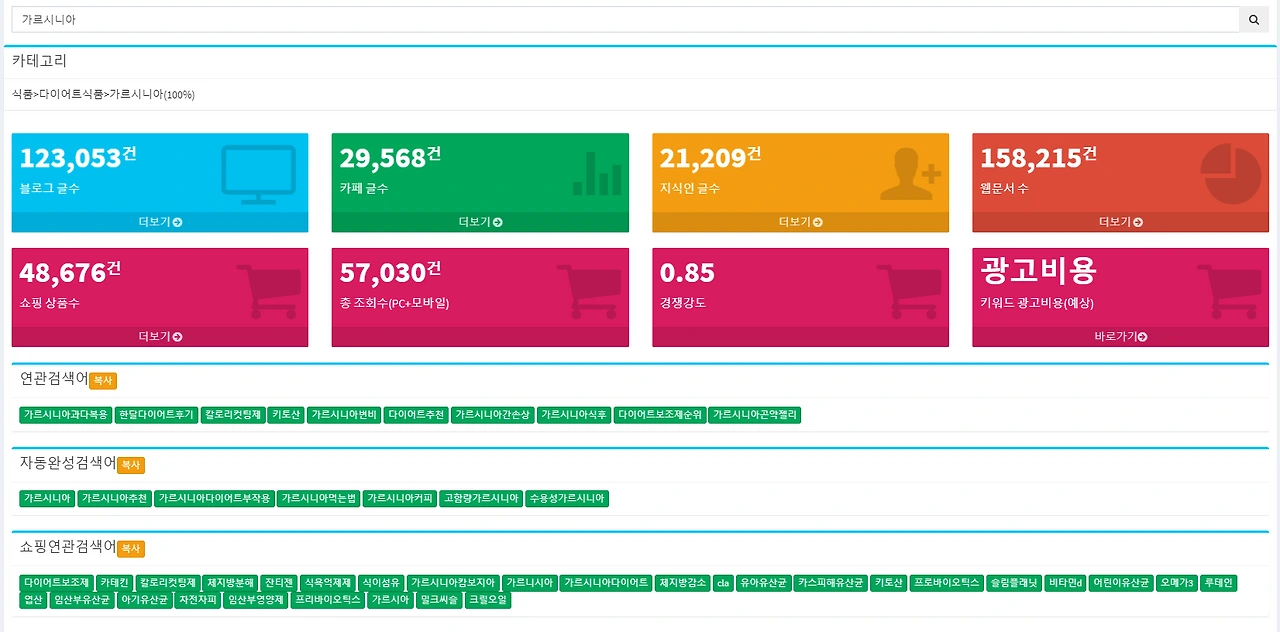Screen dimensions: 1280x632
Task: Select the 식이섬유 shopping tag
Action: click(x=381, y=582)
